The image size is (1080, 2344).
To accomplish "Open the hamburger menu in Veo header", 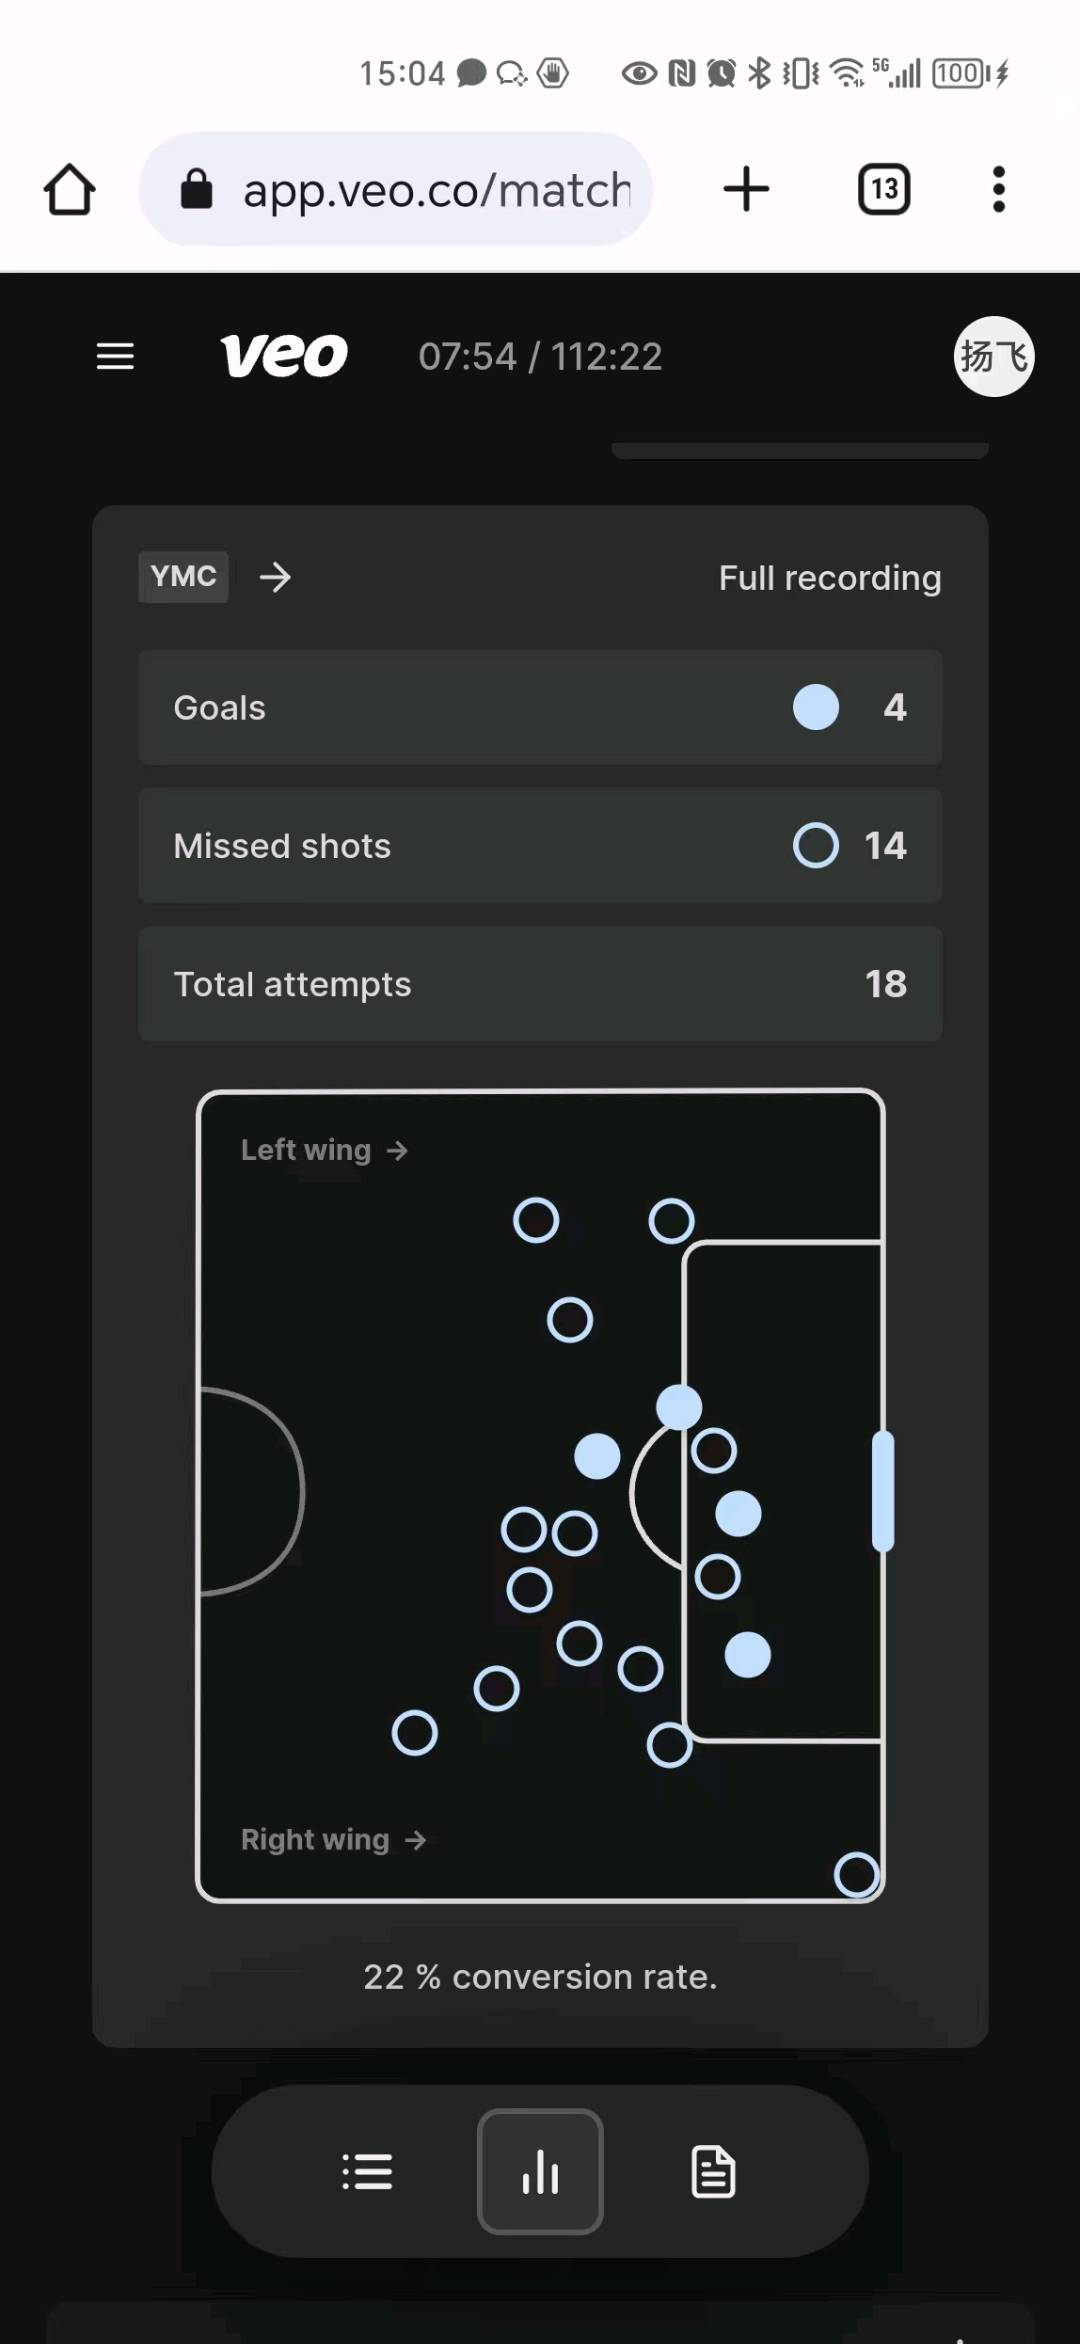I will pyautogui.click(x=115, y=356).
